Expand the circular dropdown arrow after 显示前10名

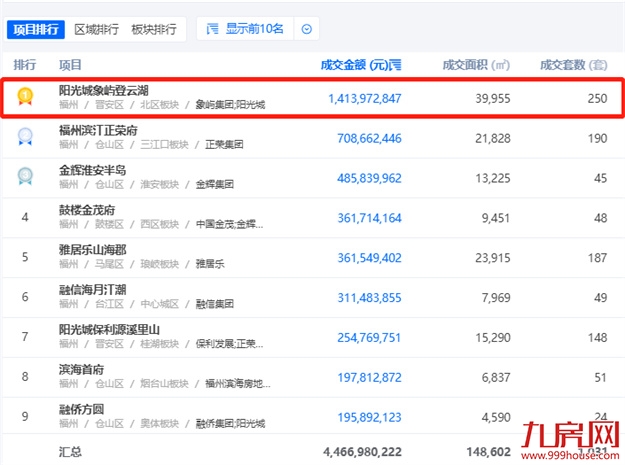tap(307, 29)
